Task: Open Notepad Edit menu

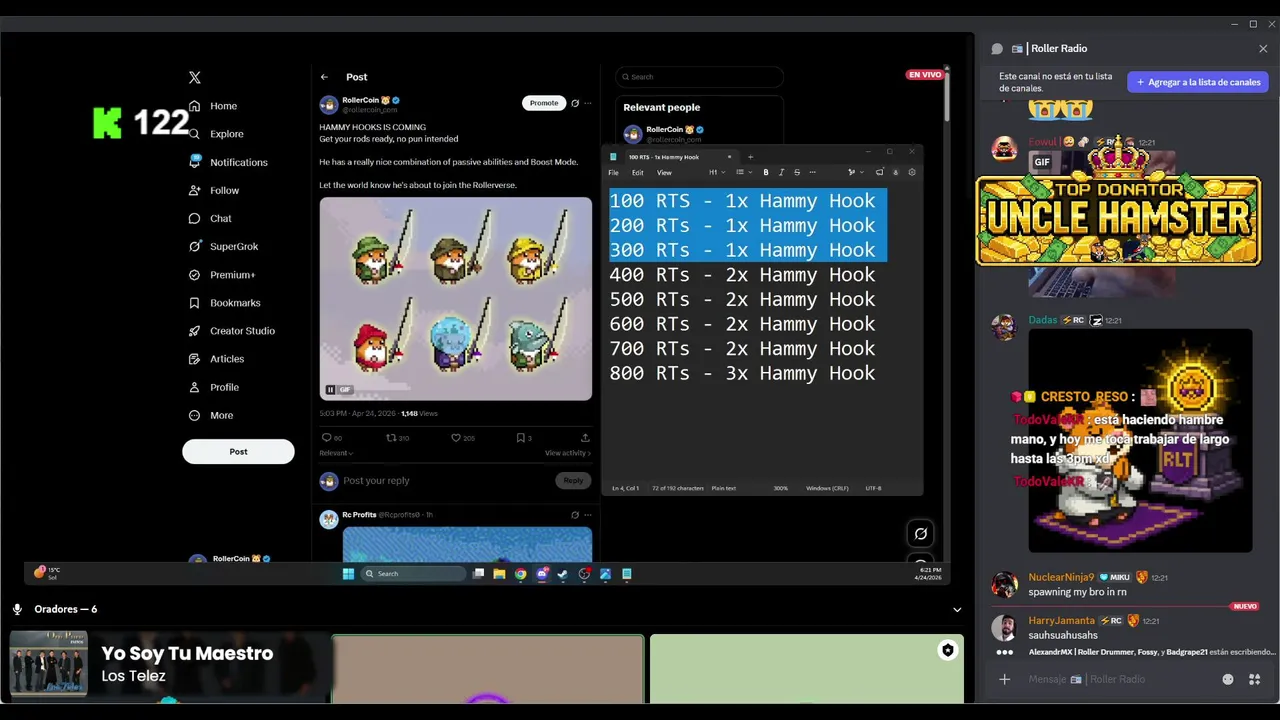Action: coord(637,172)
